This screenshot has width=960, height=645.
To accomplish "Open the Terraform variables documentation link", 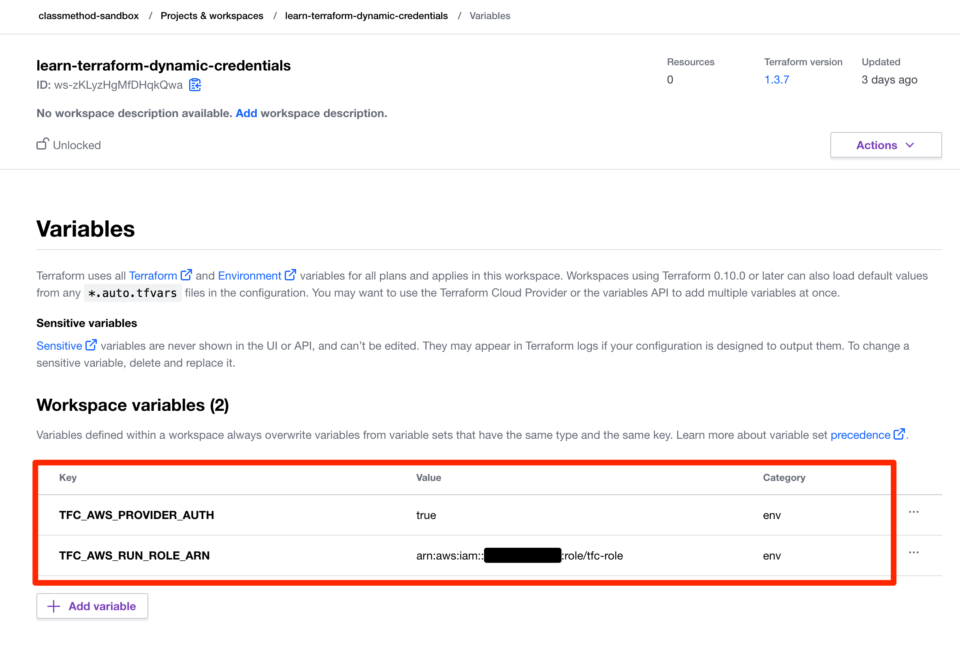I will click(x=152, y=275).
